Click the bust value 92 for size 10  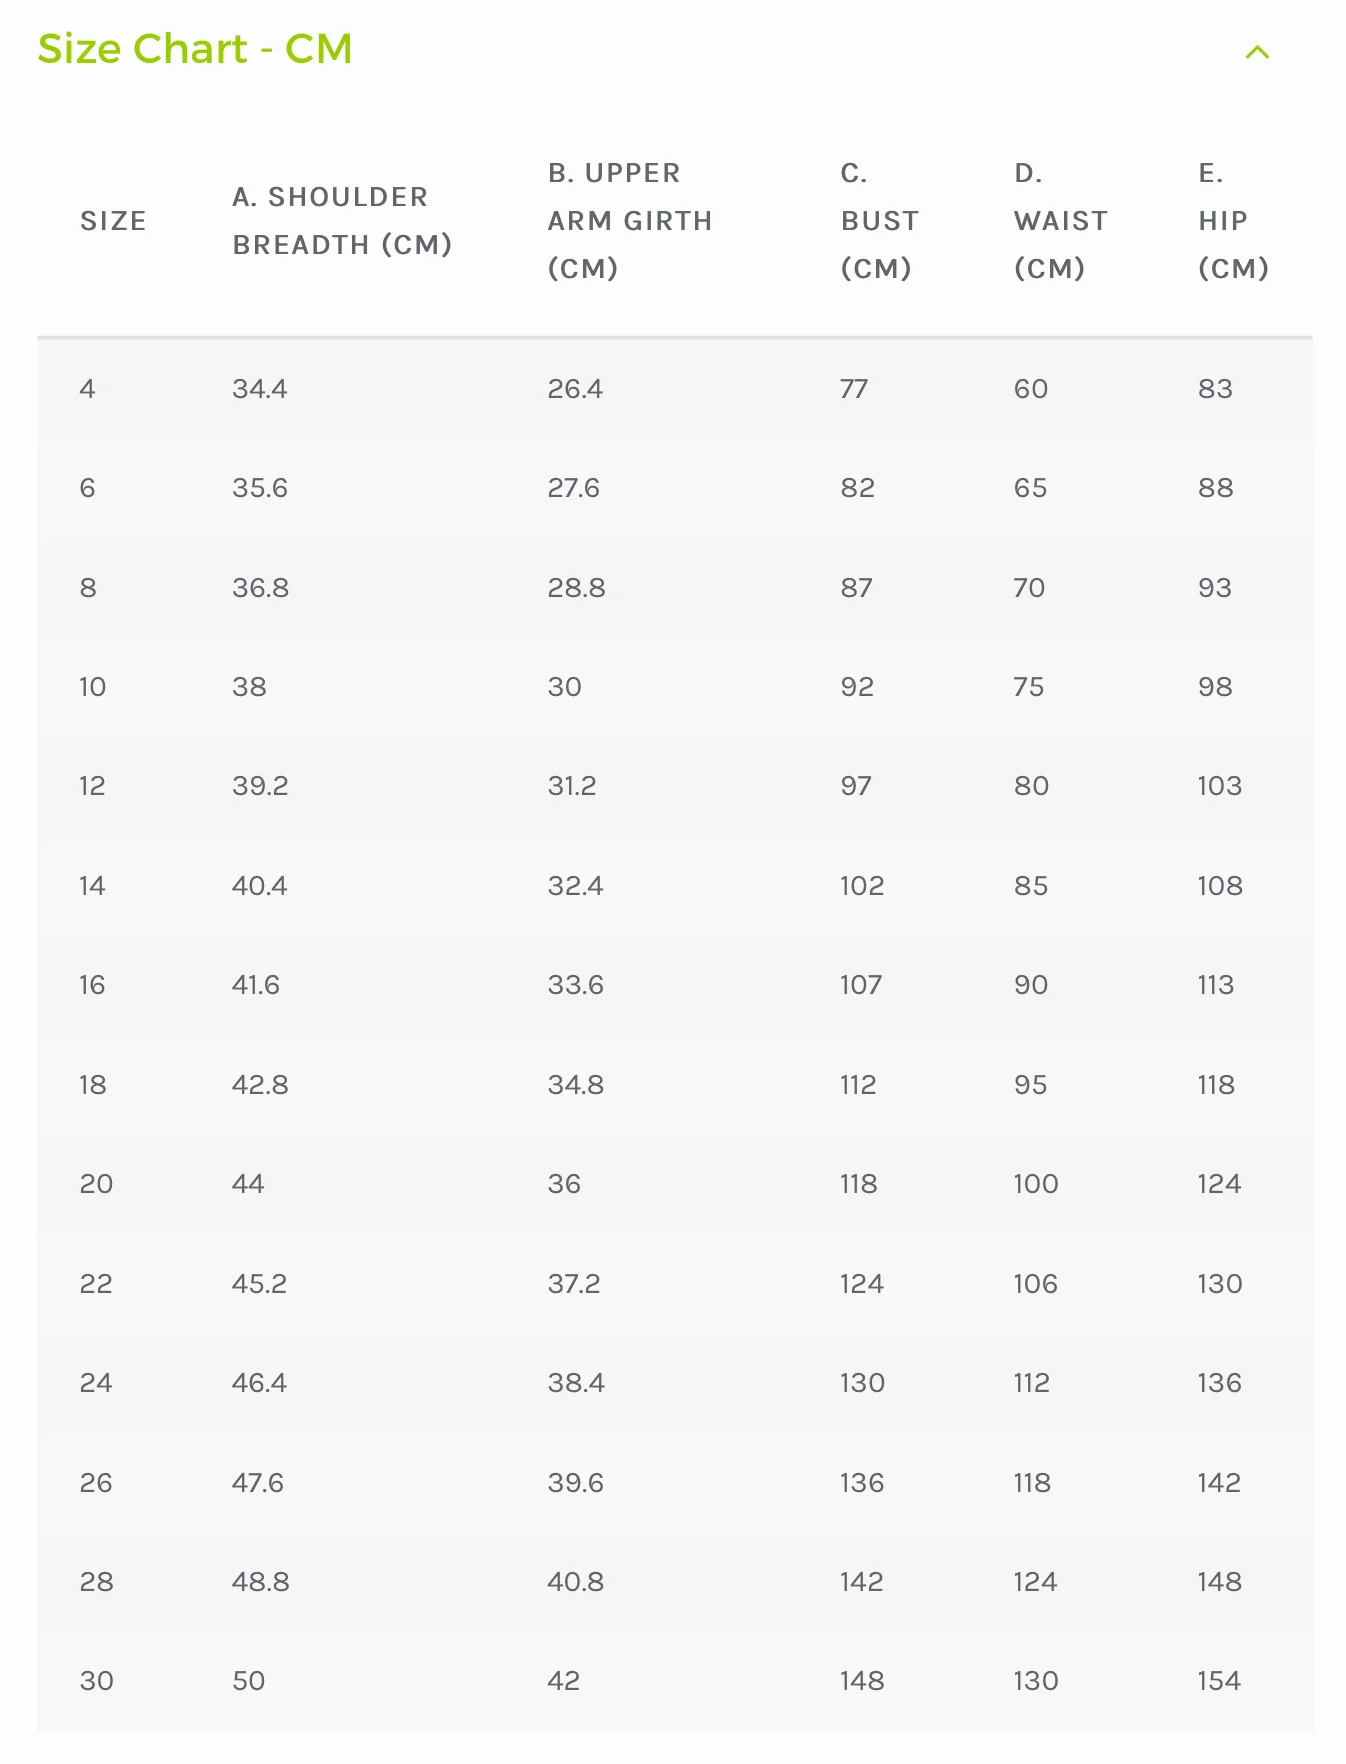tap(856, 687)
